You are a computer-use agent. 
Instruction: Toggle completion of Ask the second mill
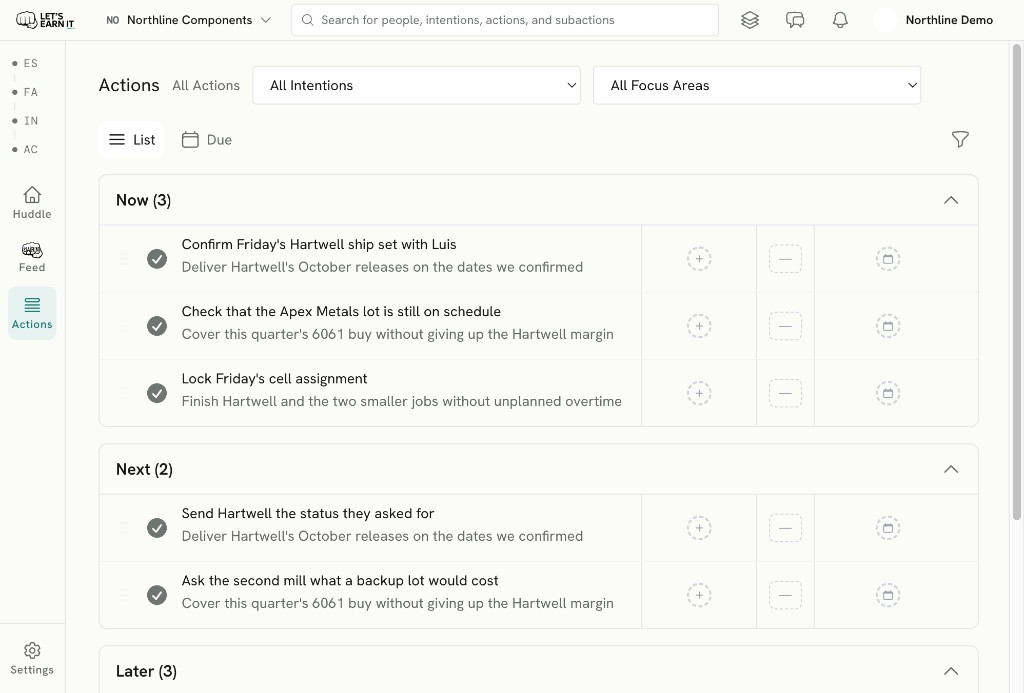(157, 595)
